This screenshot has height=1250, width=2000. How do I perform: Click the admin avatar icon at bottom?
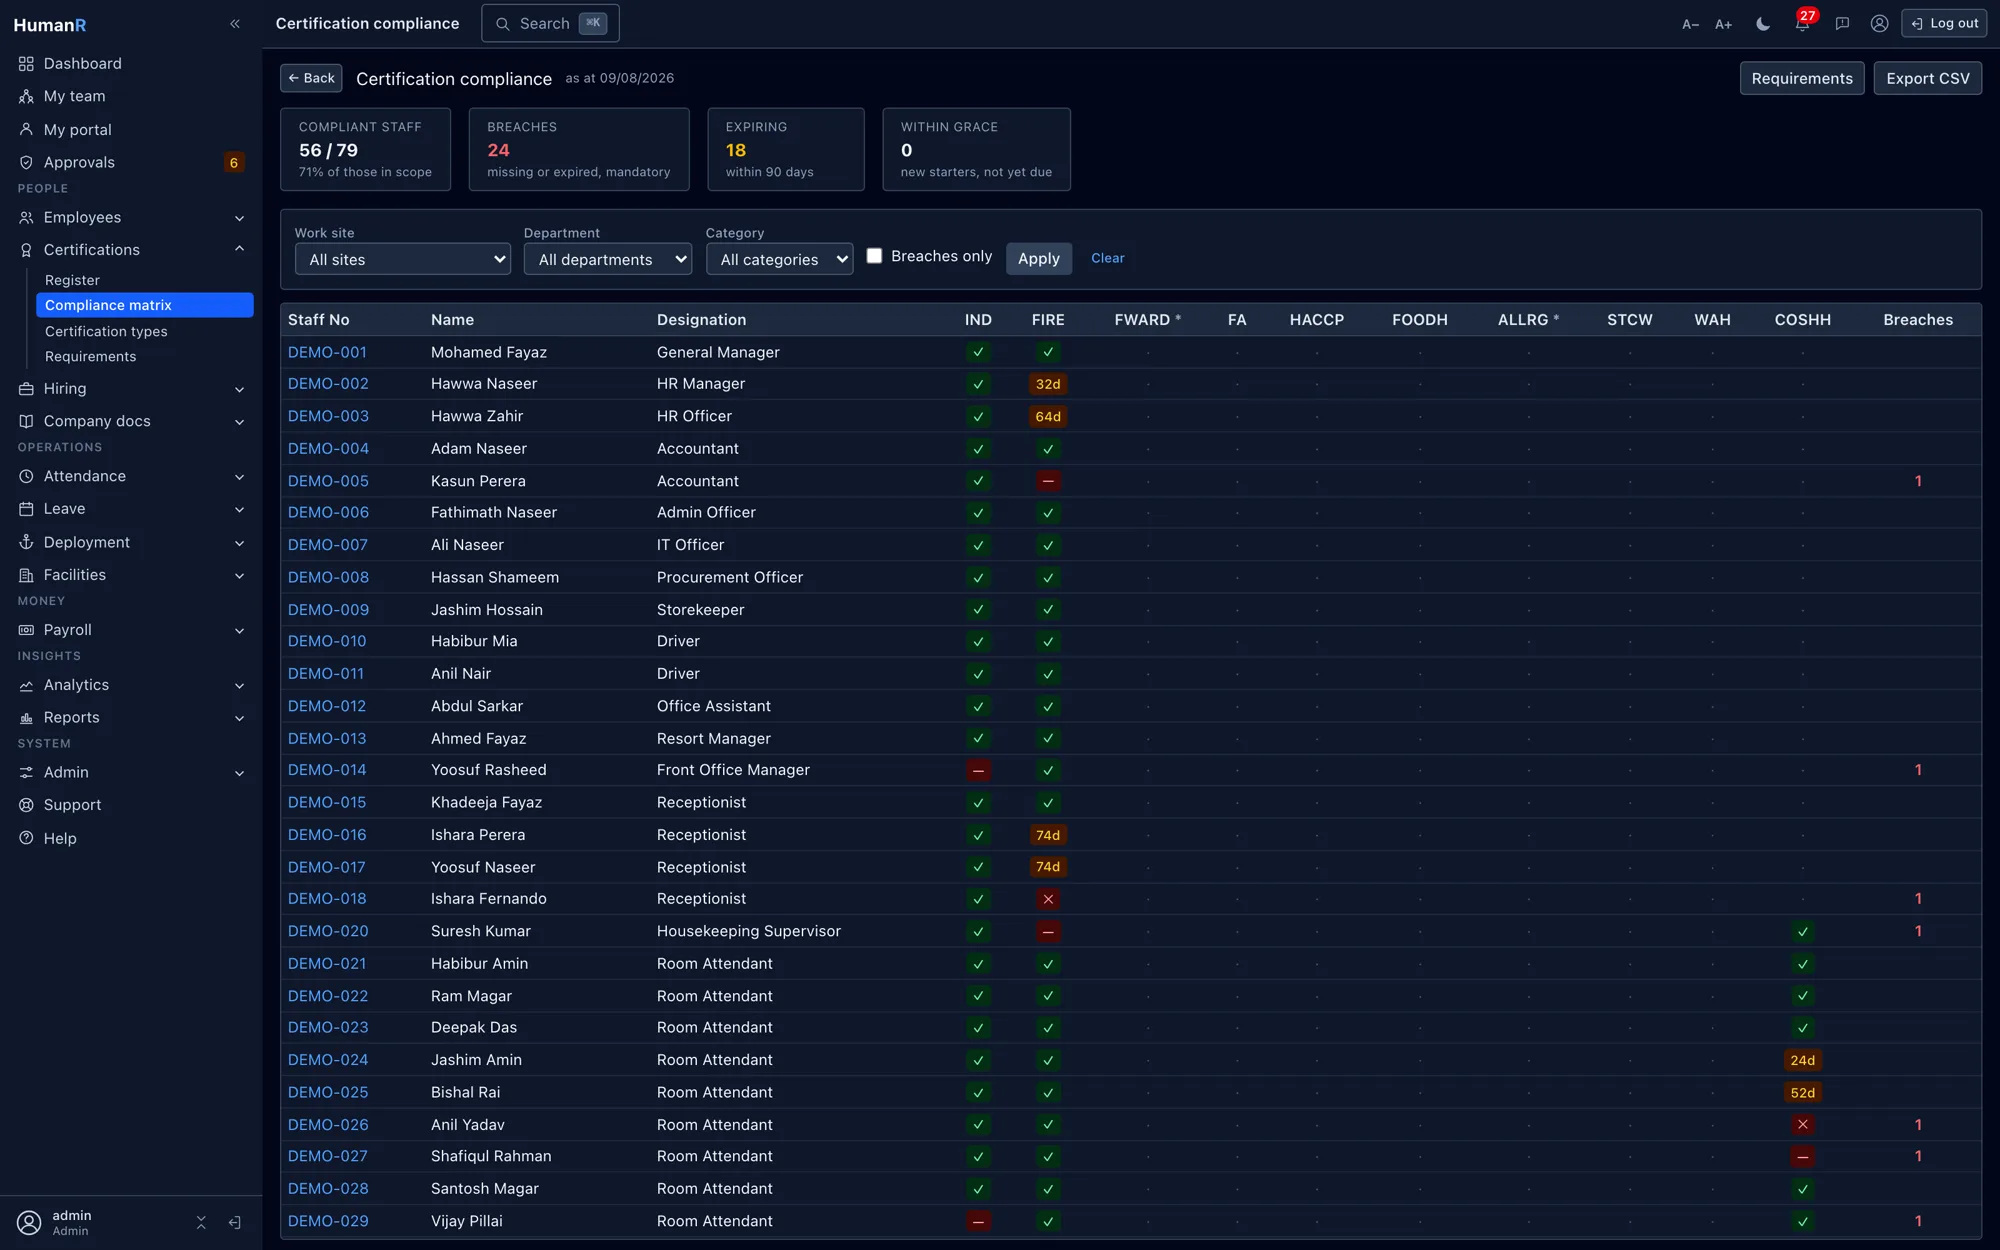29,1222
